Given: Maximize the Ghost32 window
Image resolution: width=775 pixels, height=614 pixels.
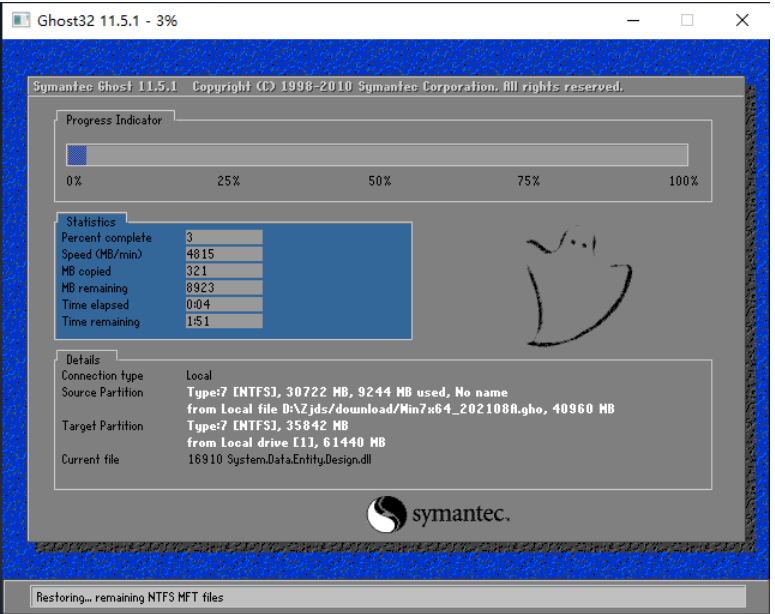Looking at the screenshot, I should click(687, 20).
